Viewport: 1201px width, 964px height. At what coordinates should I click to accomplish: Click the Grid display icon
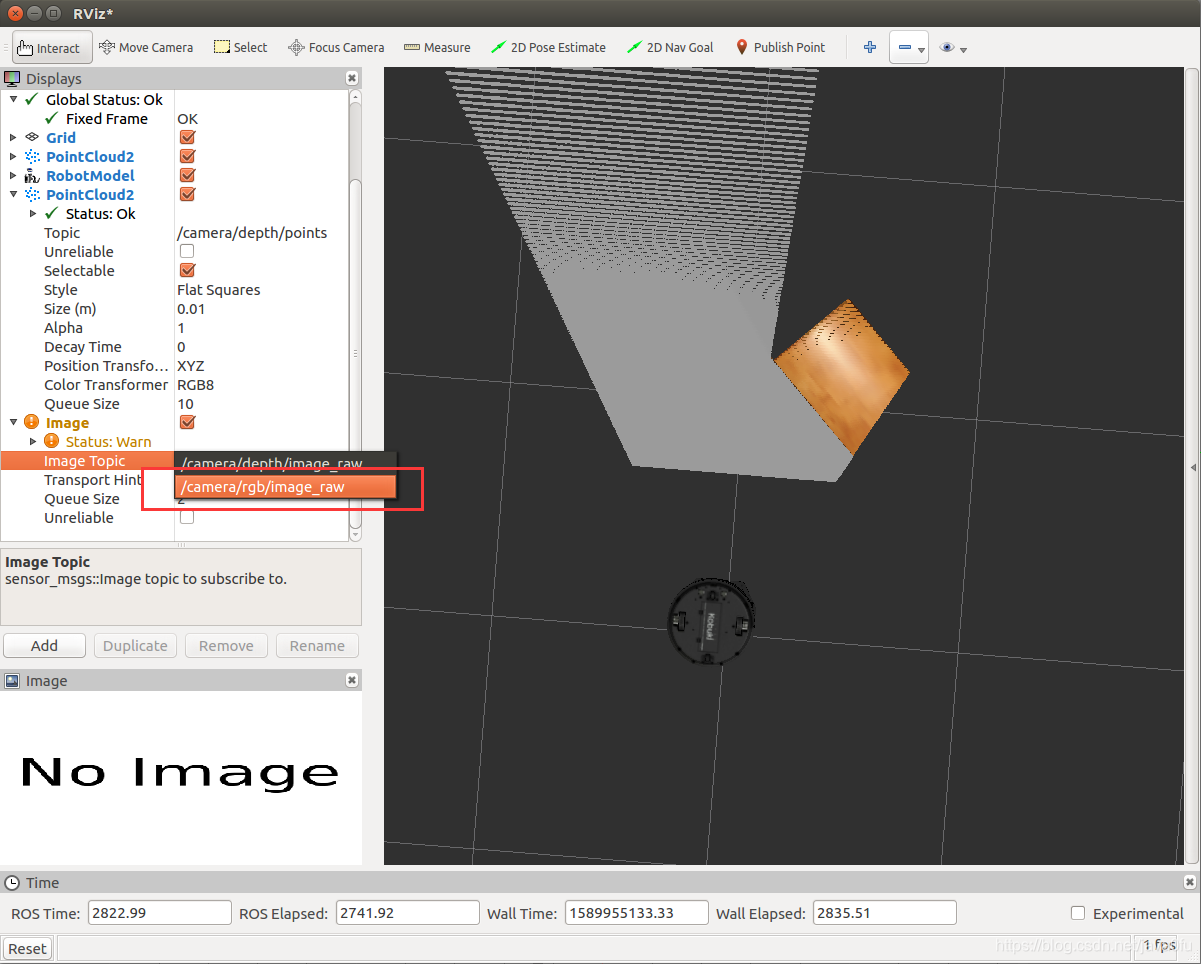click(x=32, y=137)
